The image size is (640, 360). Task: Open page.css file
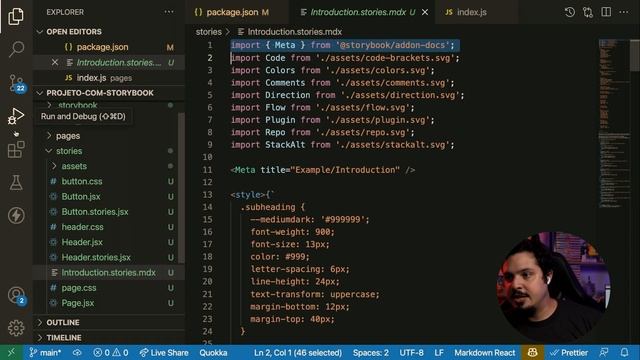pos(79,288)
